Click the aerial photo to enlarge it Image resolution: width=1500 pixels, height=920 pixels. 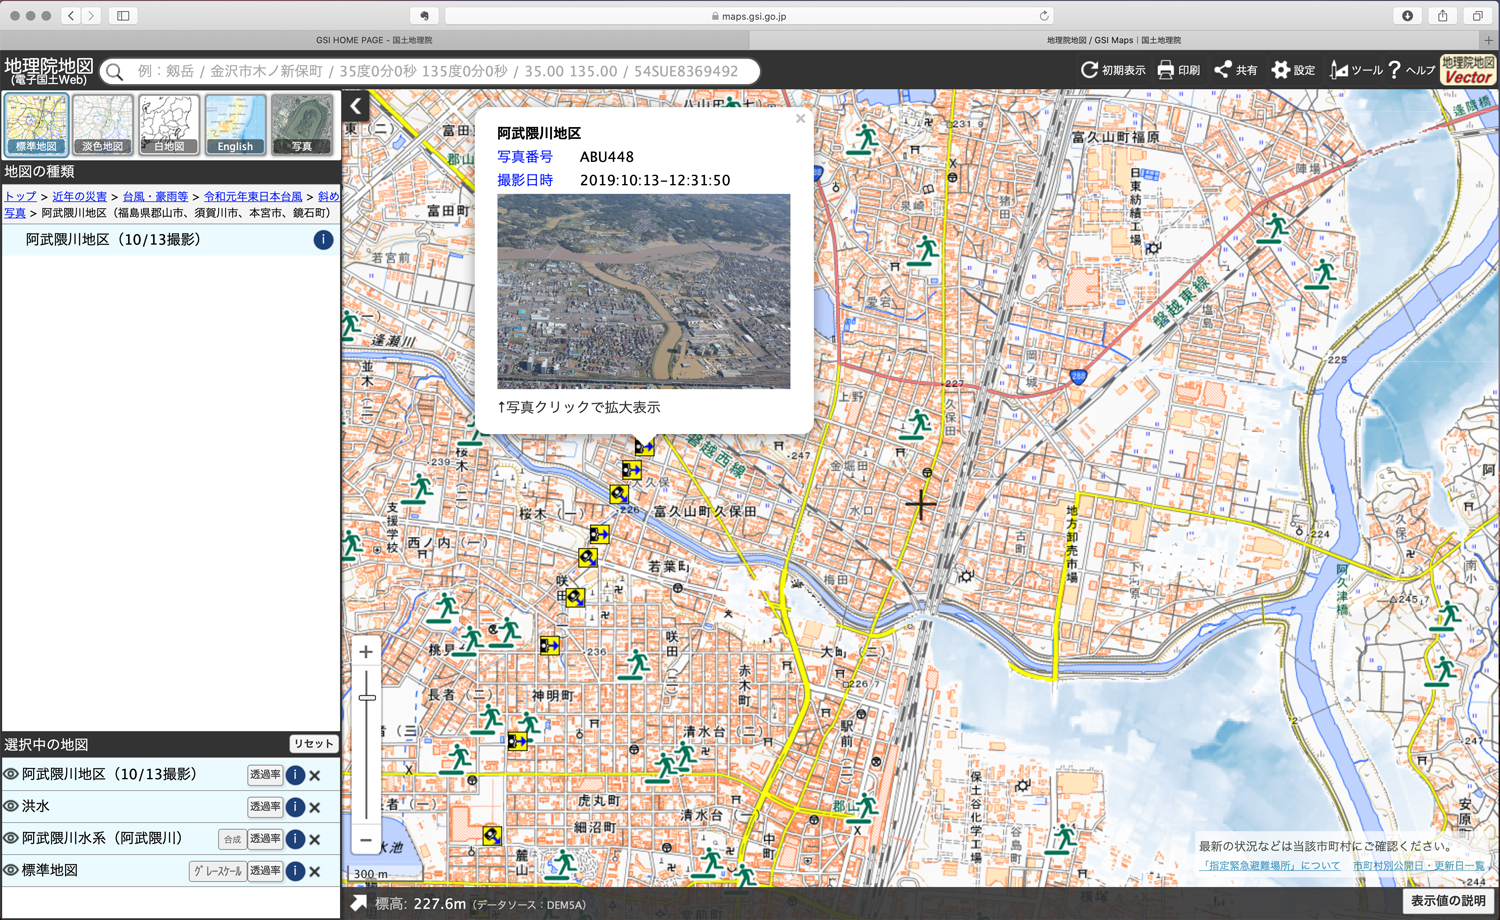click(643, 291)
